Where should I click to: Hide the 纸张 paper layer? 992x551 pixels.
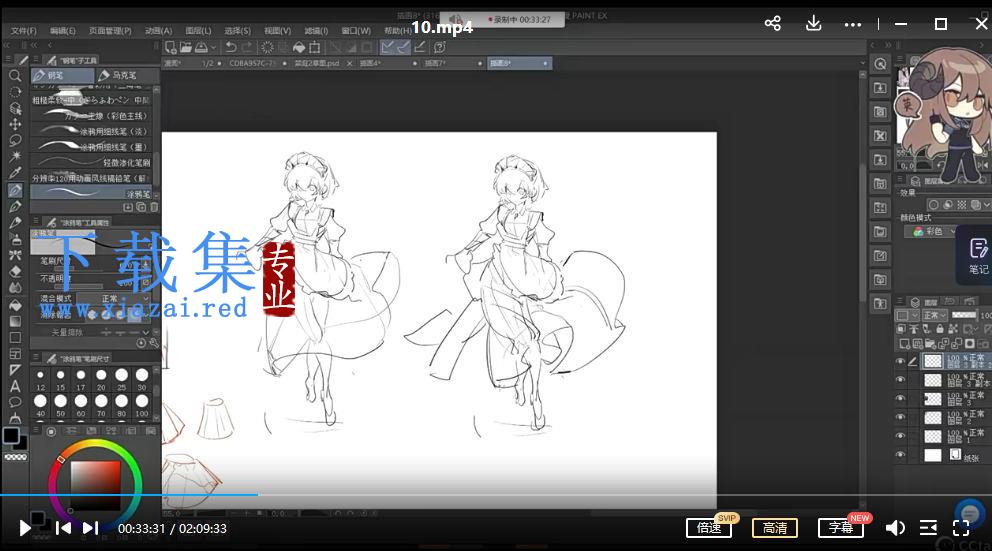pos(900,454)
